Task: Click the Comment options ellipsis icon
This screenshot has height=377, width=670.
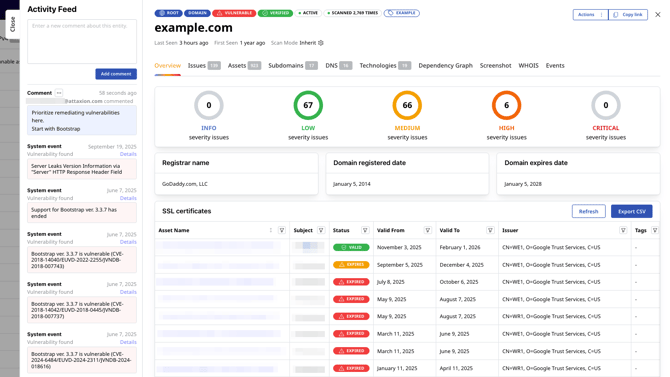Action: click(59, 93)
